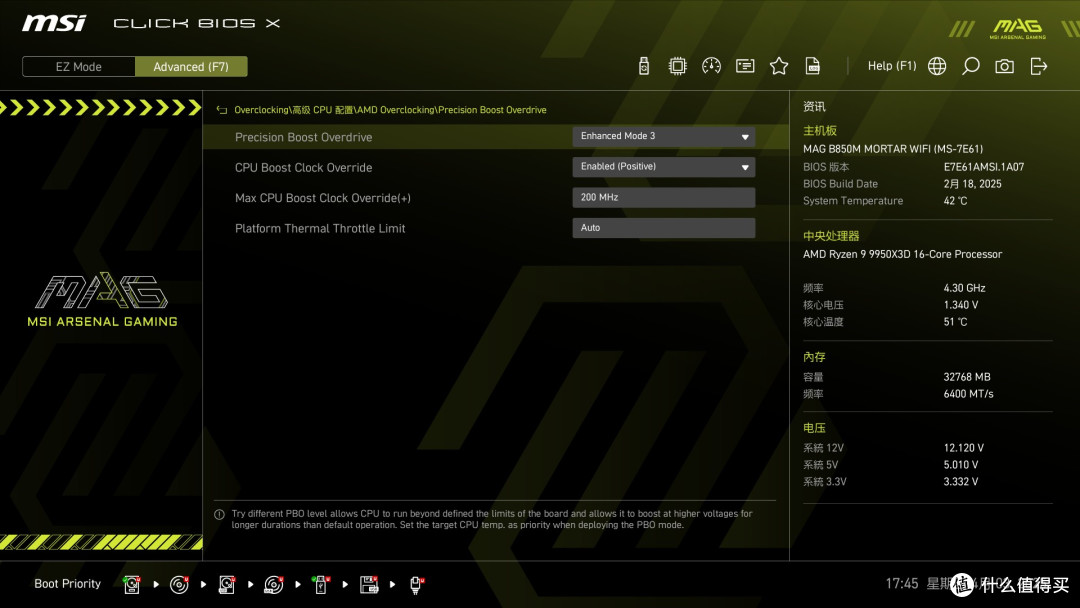Go back using breadcrumb return arrow
Screen dimensions: 1080x608
pos(222,110)
